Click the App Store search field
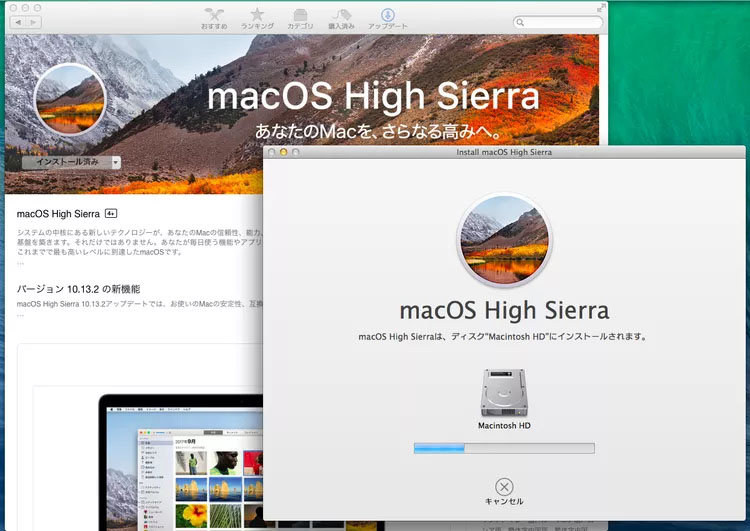 click(x=558, y=22)
